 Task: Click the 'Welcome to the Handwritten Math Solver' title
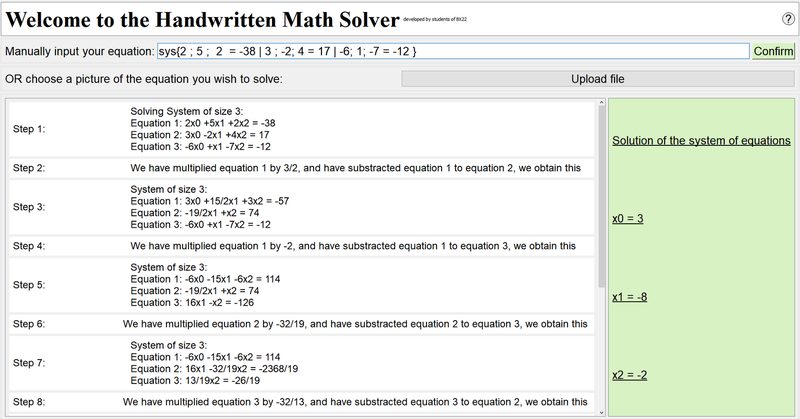pyautogui.click(x=202, y=19)
